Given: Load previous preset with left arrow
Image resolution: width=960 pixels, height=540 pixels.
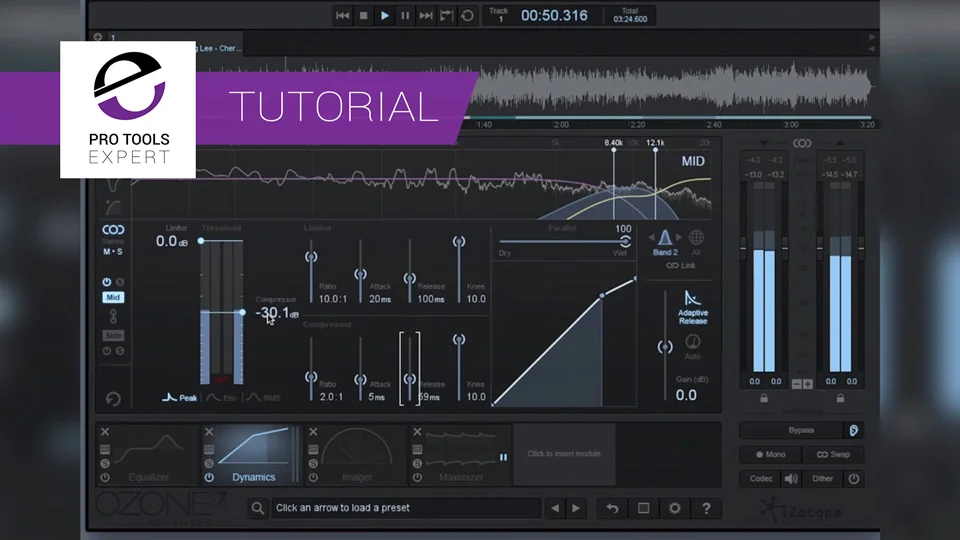Looking at the screenshot, I should (555, 508).
